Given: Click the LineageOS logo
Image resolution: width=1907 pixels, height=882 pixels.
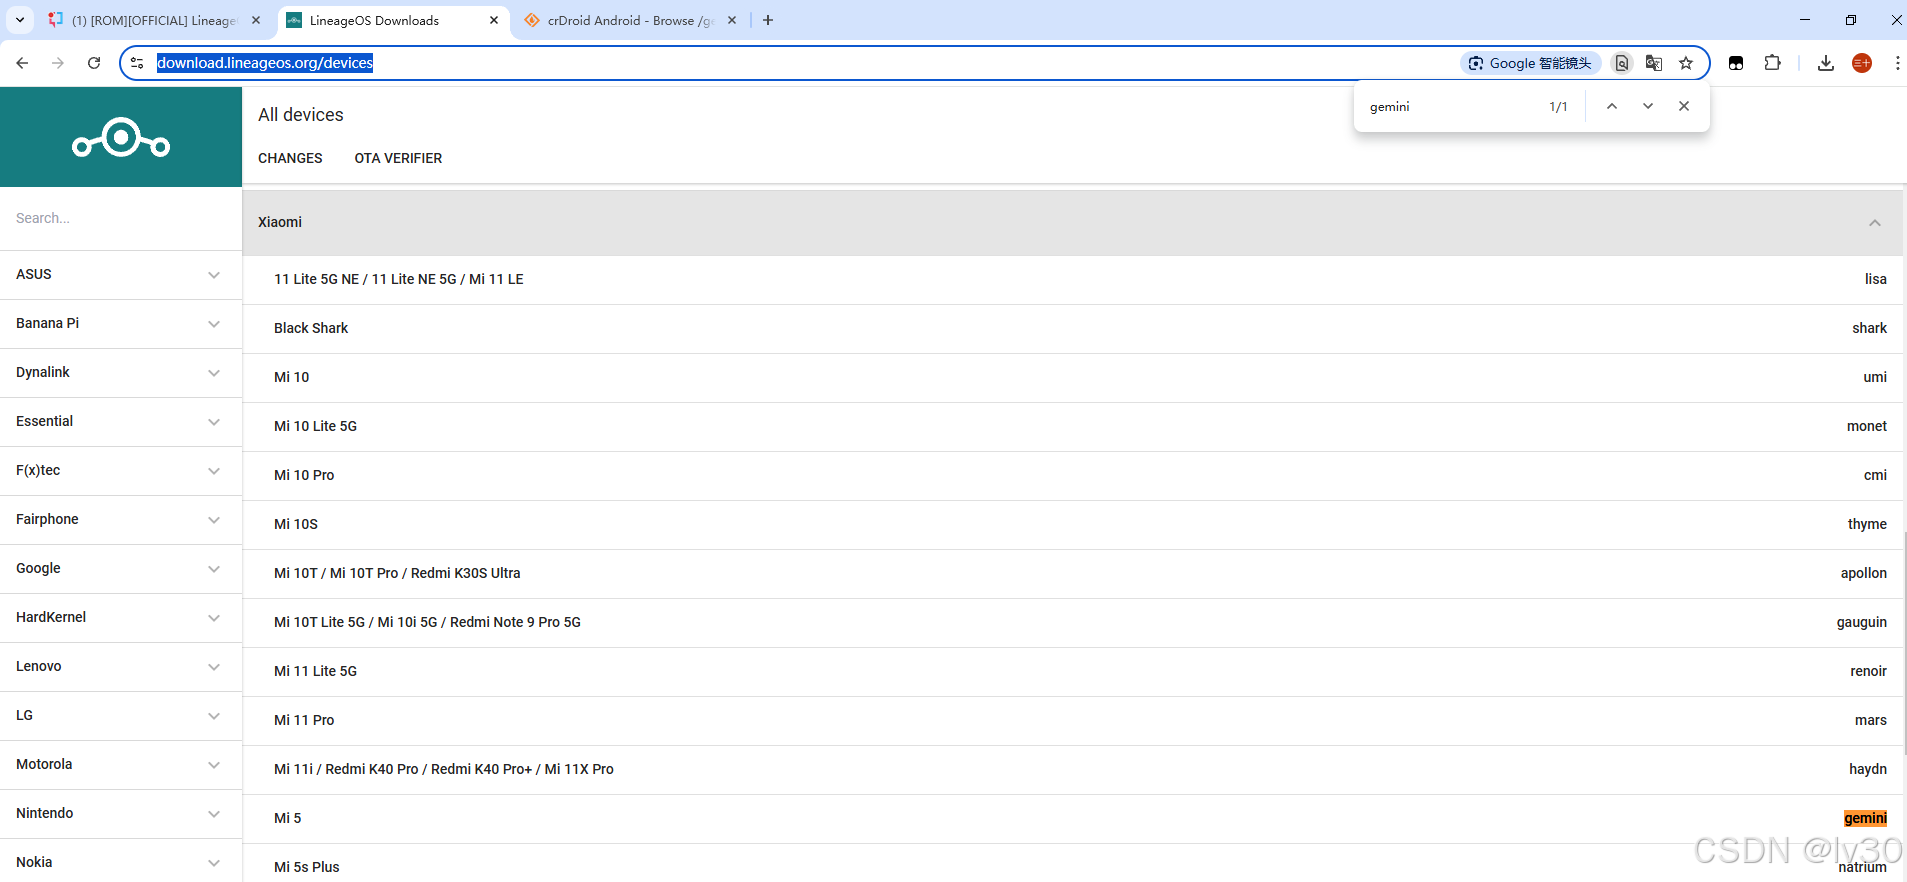Looking at the screenshot, I should click(x=121, y=138).
